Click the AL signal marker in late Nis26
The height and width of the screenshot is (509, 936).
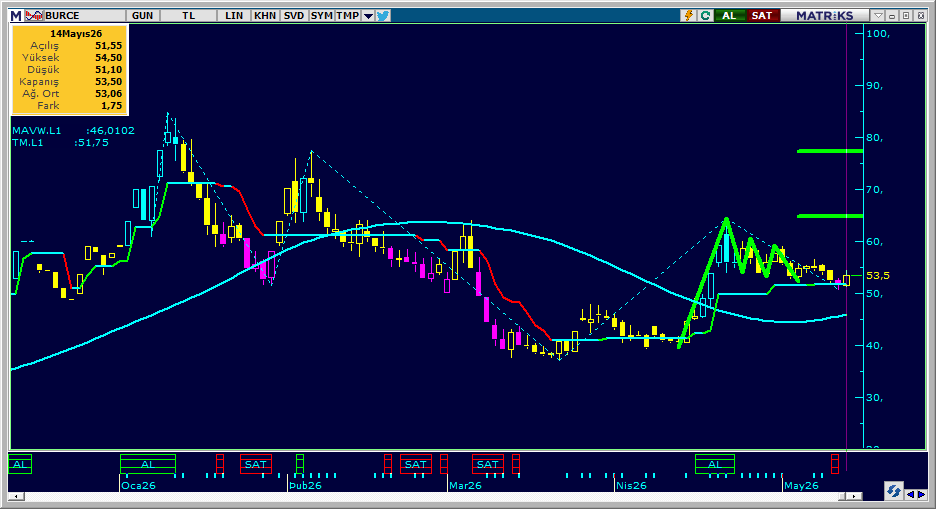pos(715,464)
